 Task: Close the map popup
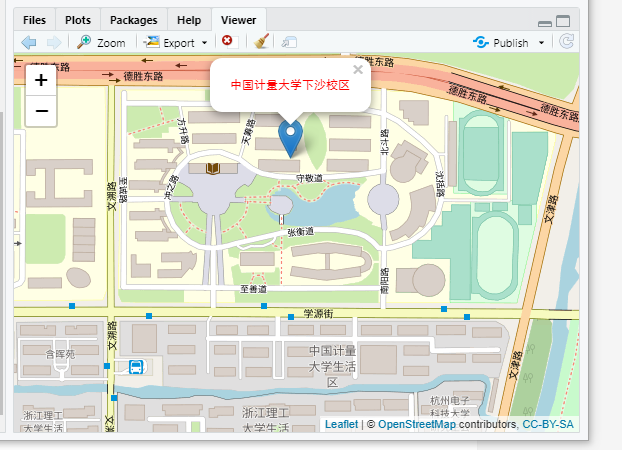click(358, 69)
